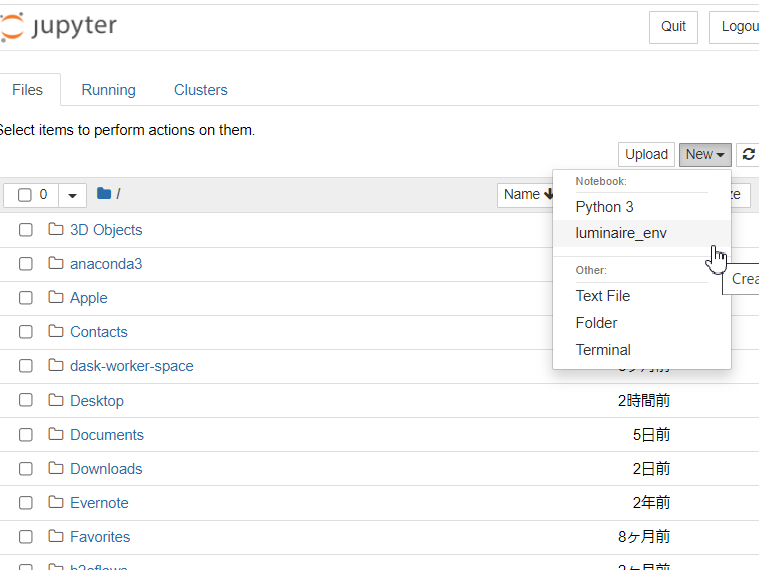Screen dimensions: 759x570
Task: Open the New dropdown button
Action: click(x=705, y=154)
